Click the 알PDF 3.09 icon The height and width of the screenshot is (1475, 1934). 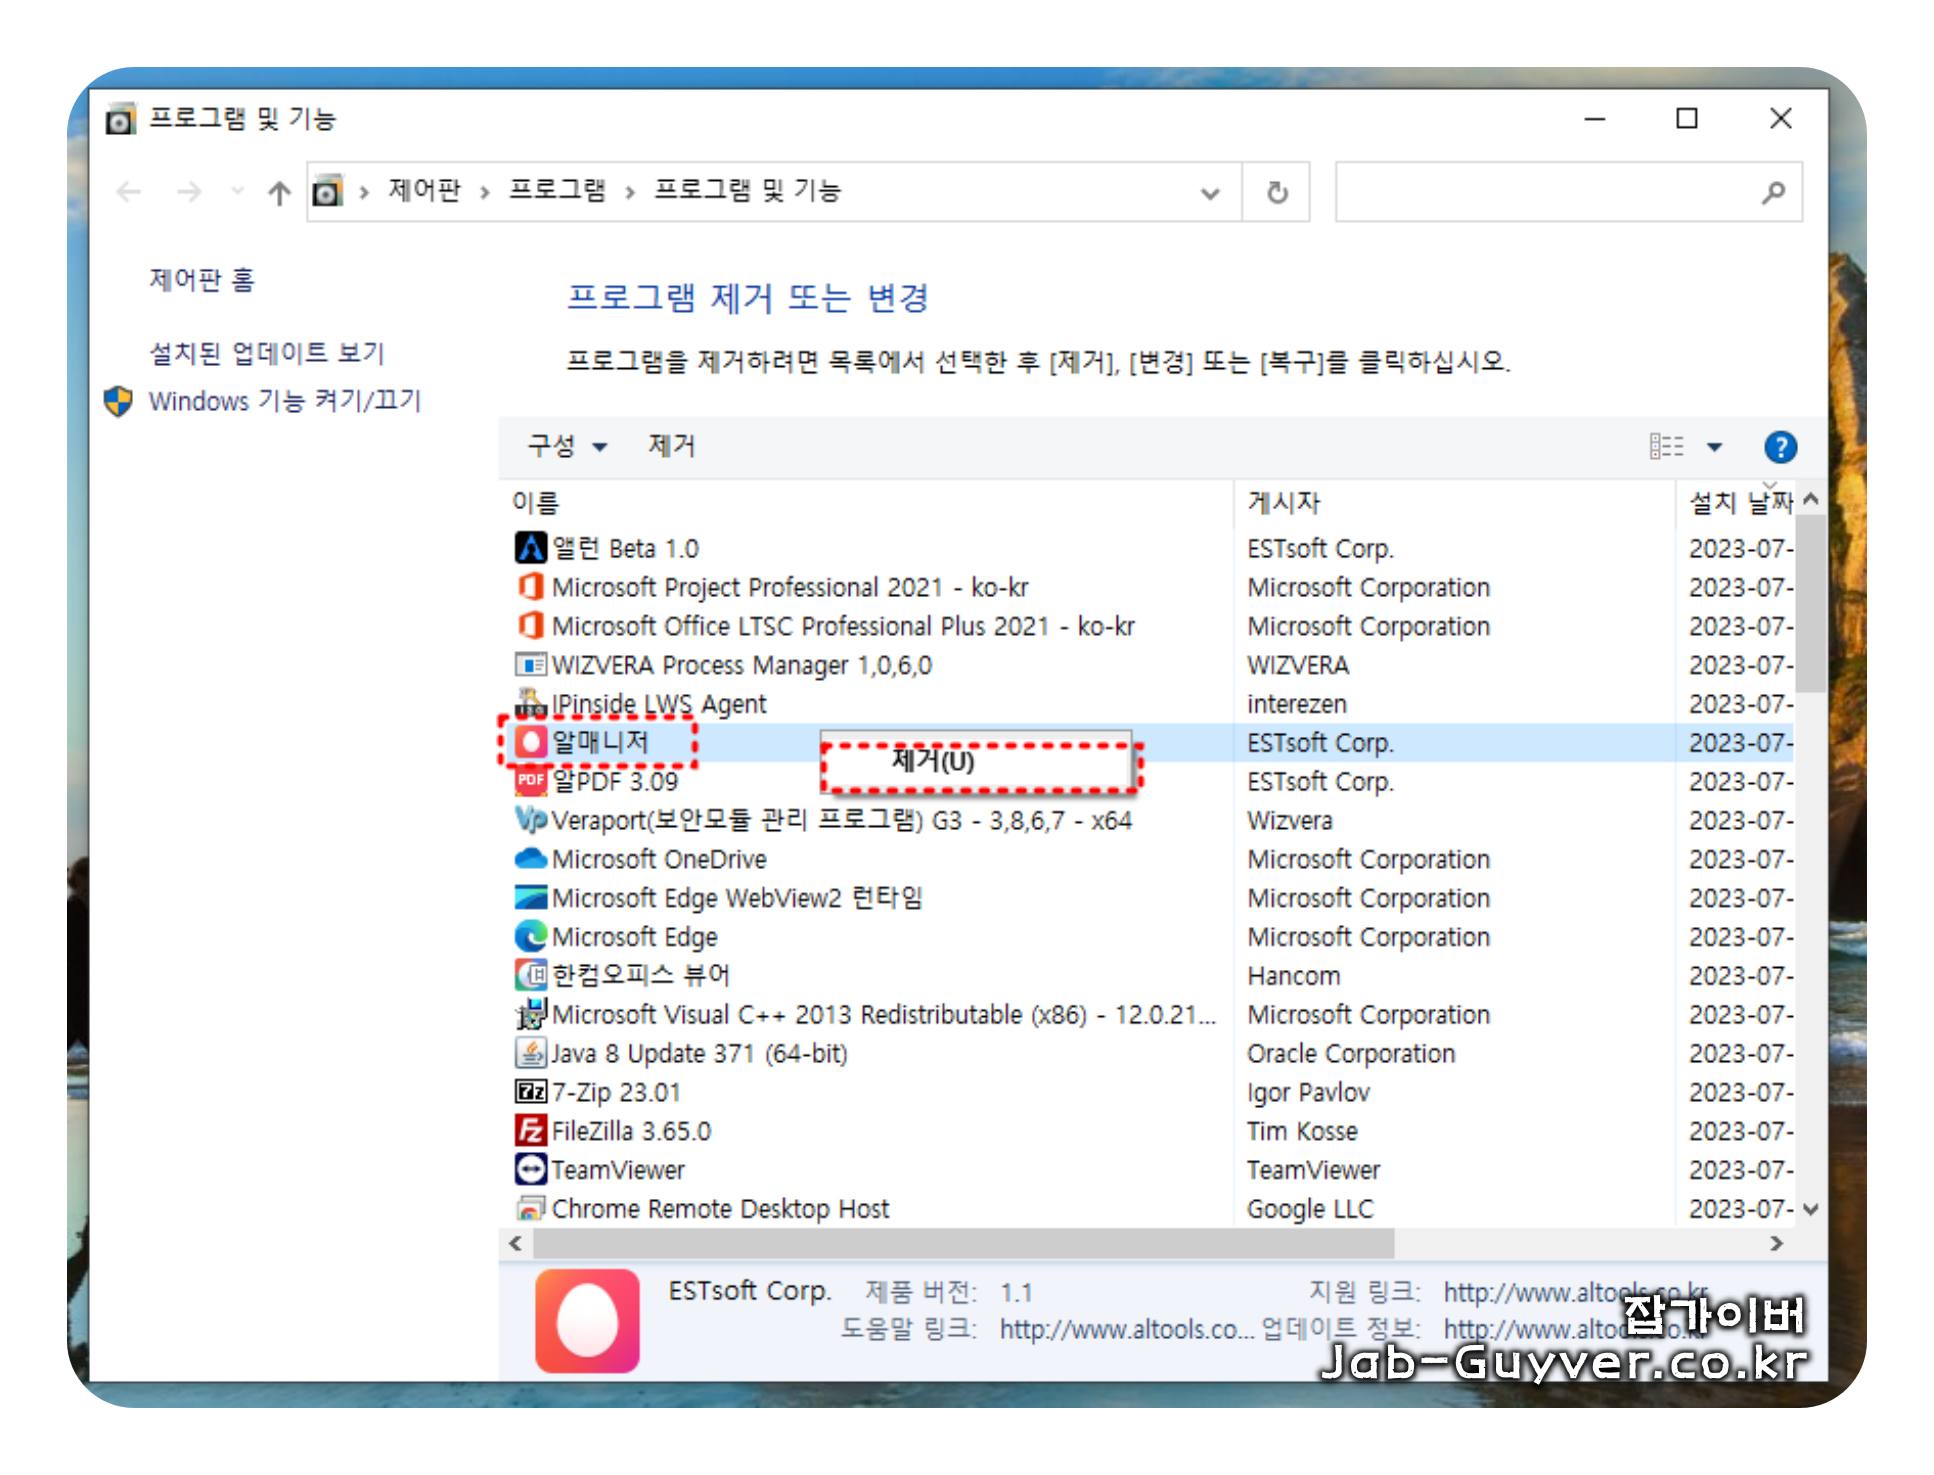(530, 781)
